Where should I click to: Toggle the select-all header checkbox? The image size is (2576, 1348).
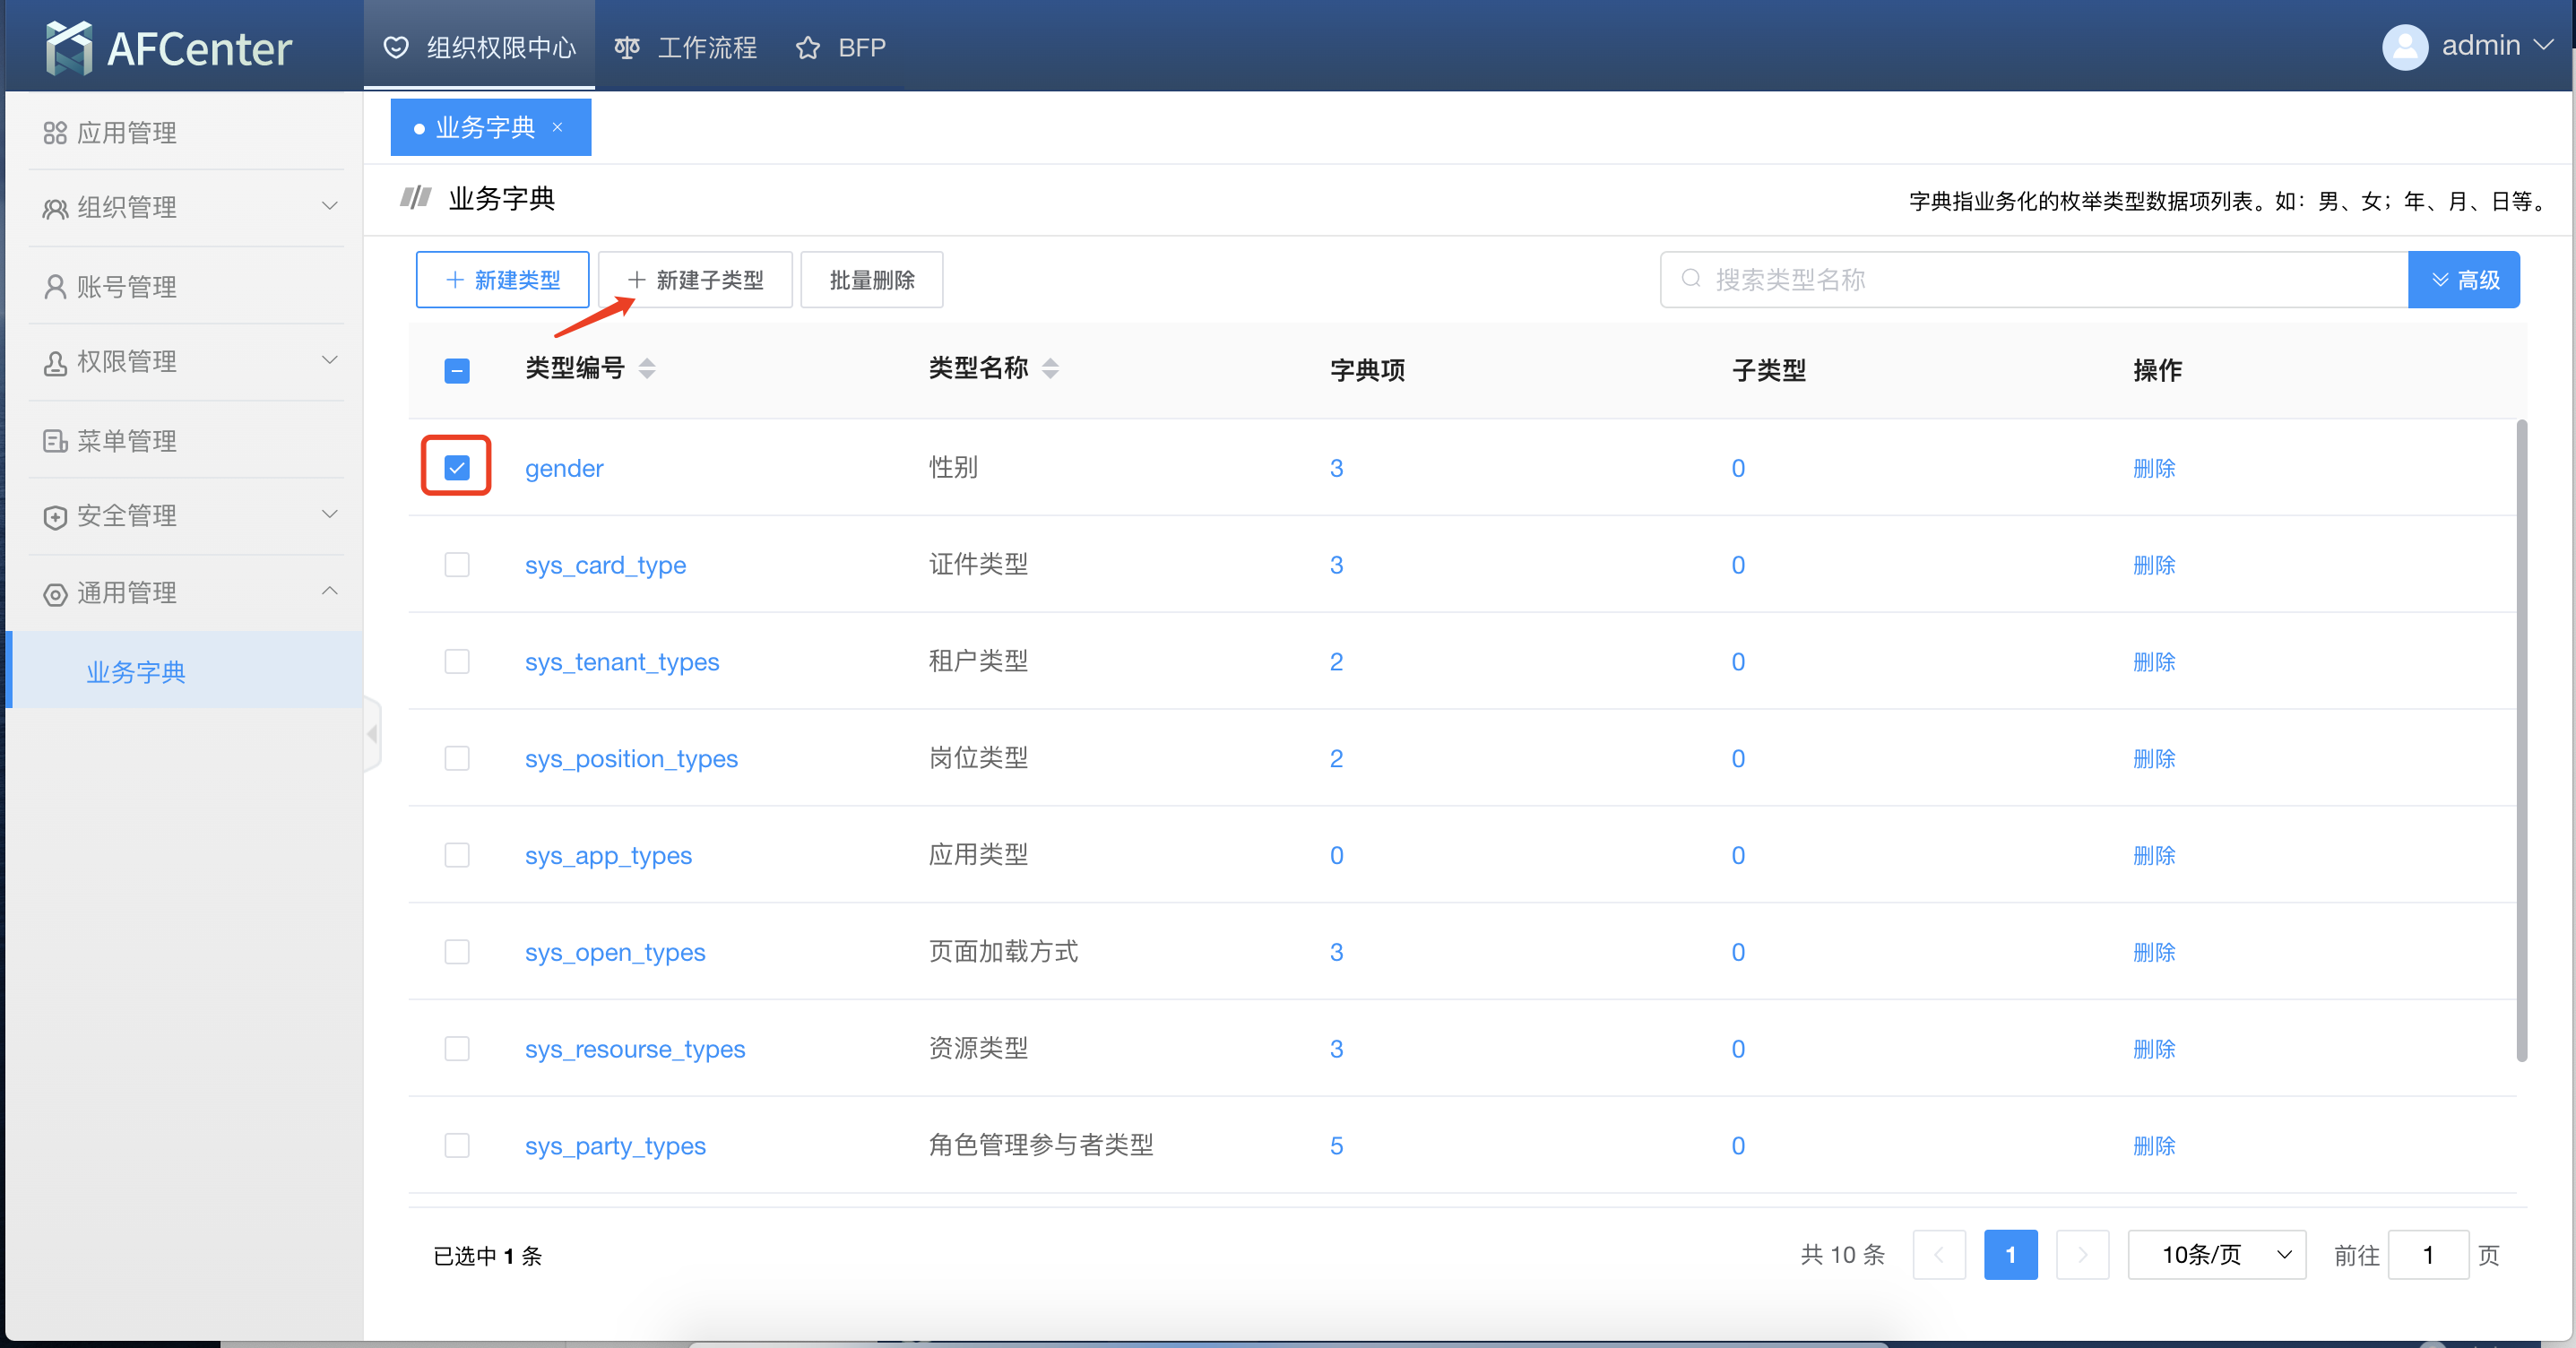[457, 371]
